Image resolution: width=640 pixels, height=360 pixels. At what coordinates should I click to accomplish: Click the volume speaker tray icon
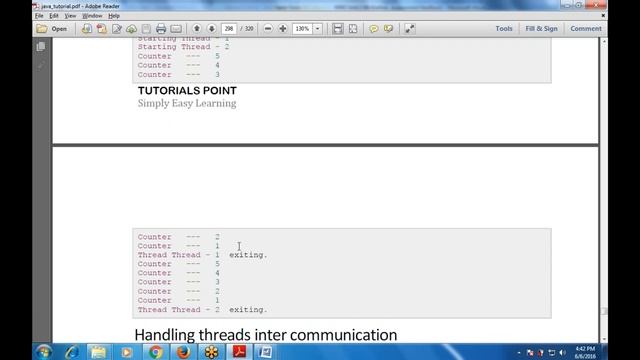562,353
